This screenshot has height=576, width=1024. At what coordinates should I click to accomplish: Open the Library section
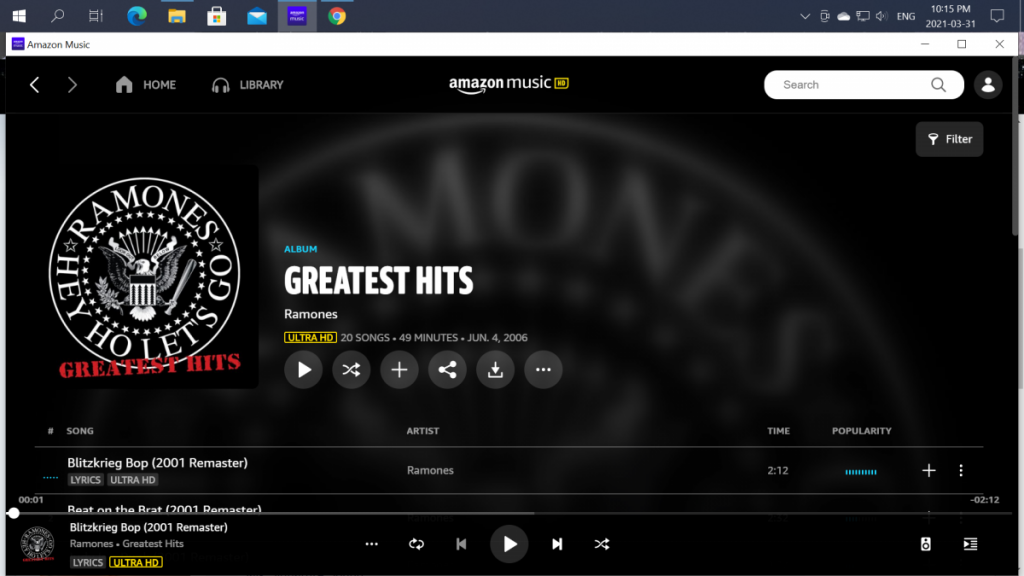pyautogui.click(x=248, y=85)
